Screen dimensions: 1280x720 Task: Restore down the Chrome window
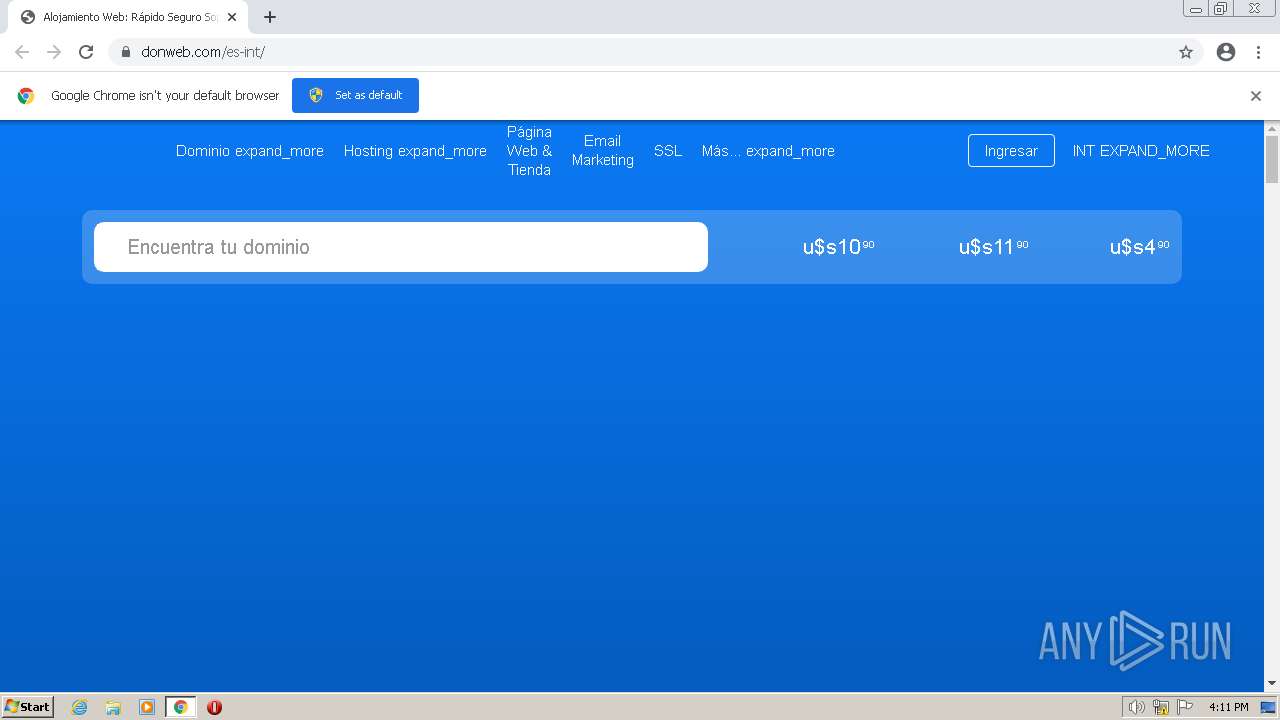point(1221,9)
